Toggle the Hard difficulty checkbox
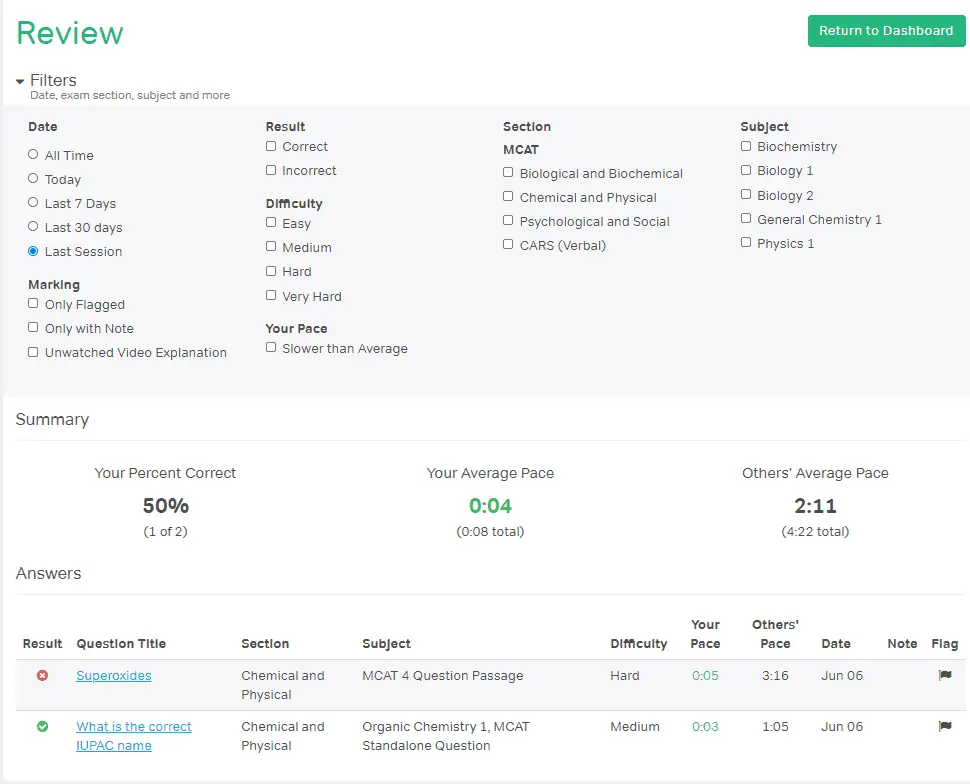This screenshot has height=784, width=970. click(271, 271)
